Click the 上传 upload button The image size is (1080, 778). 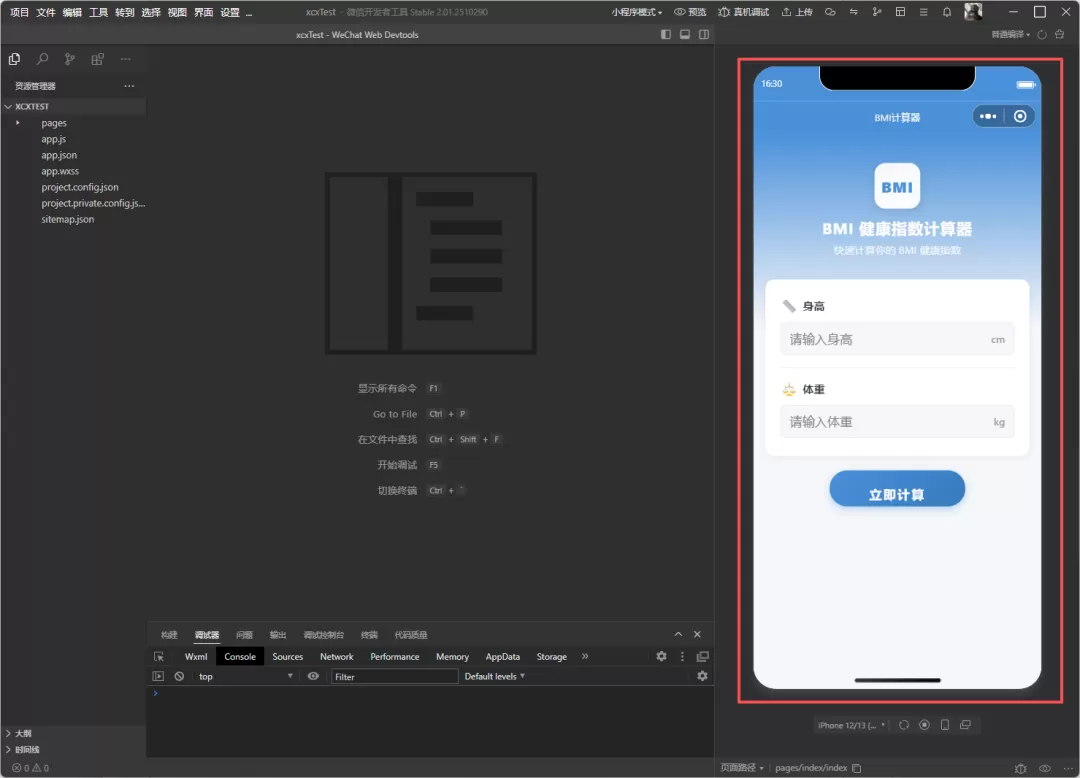point(797,12)
